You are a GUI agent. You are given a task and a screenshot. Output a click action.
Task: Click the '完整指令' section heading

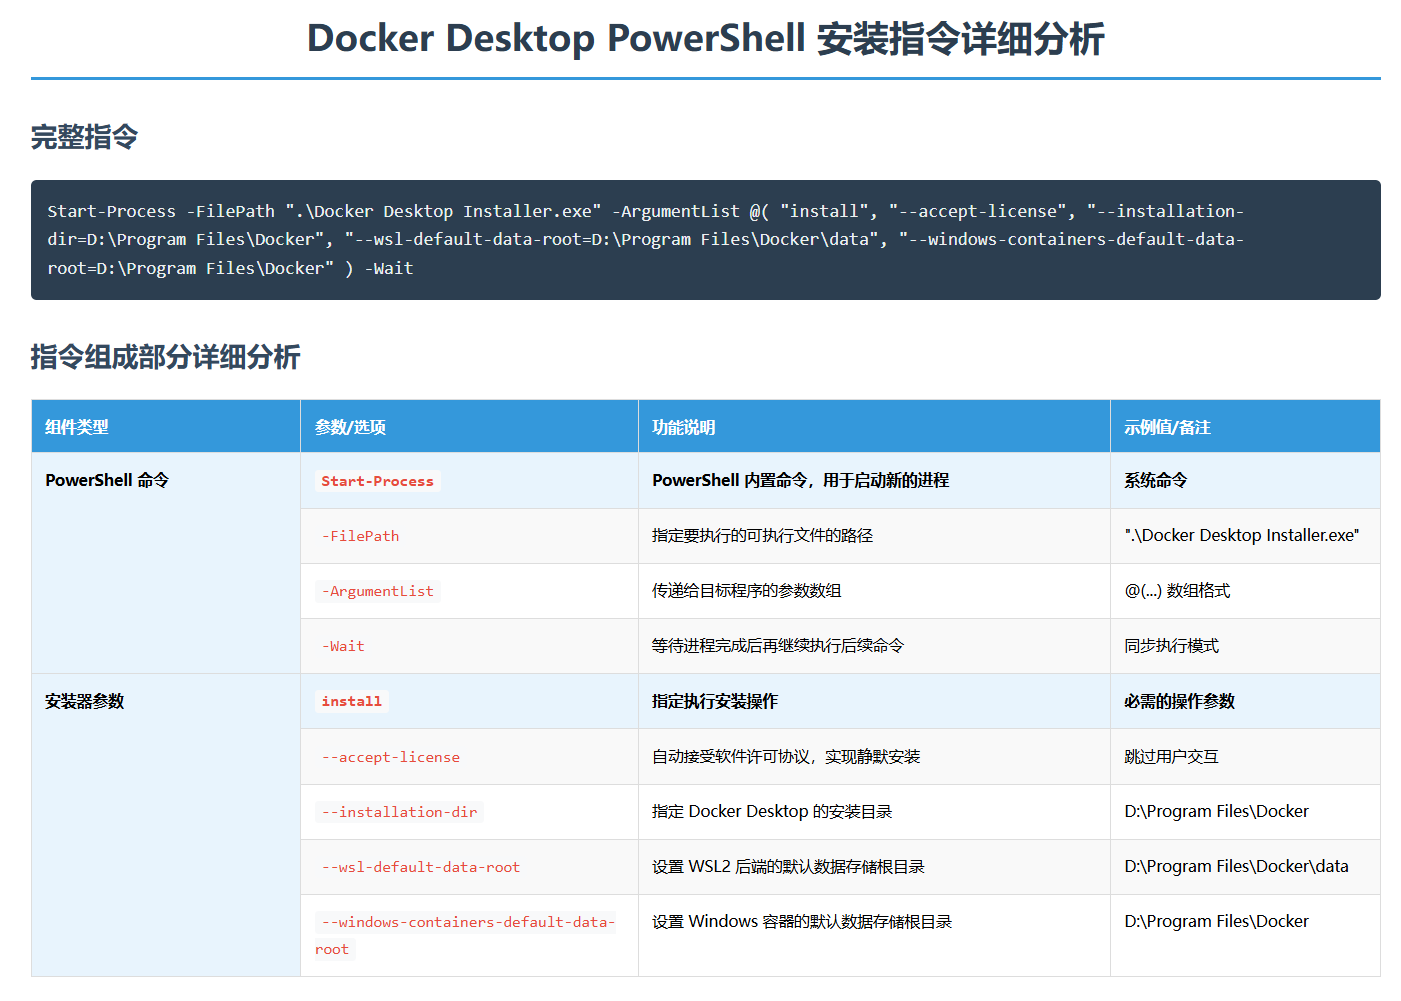[84, 137]
